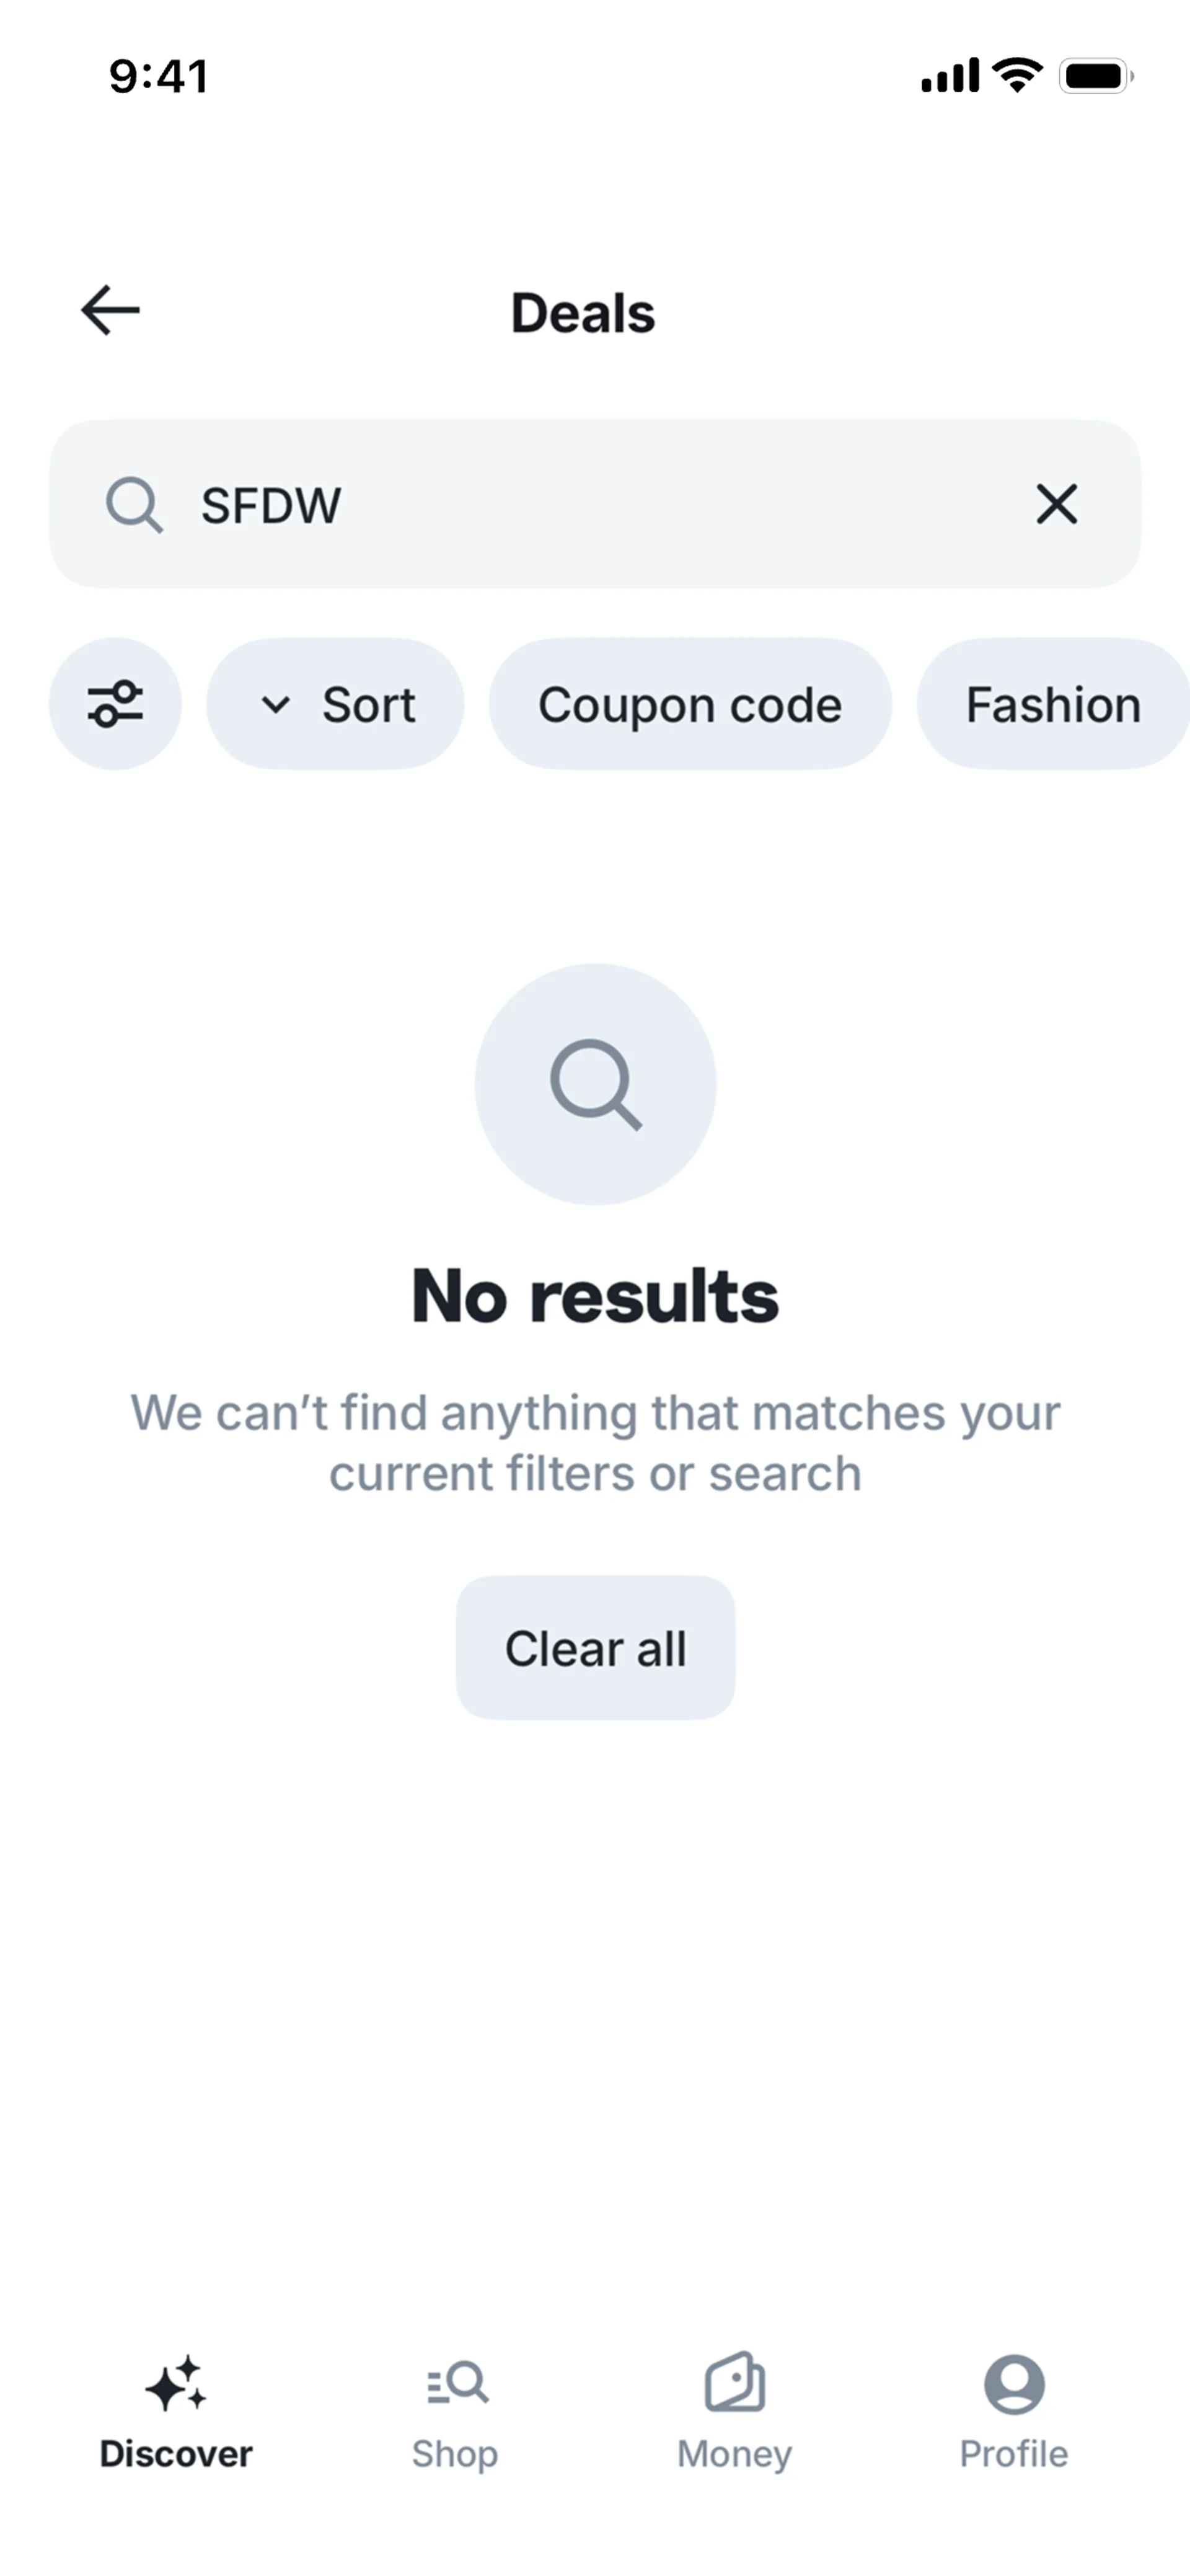Switch to the Money tab label
Viewport: 1190px width, 2576px height.
point(735,2454)
